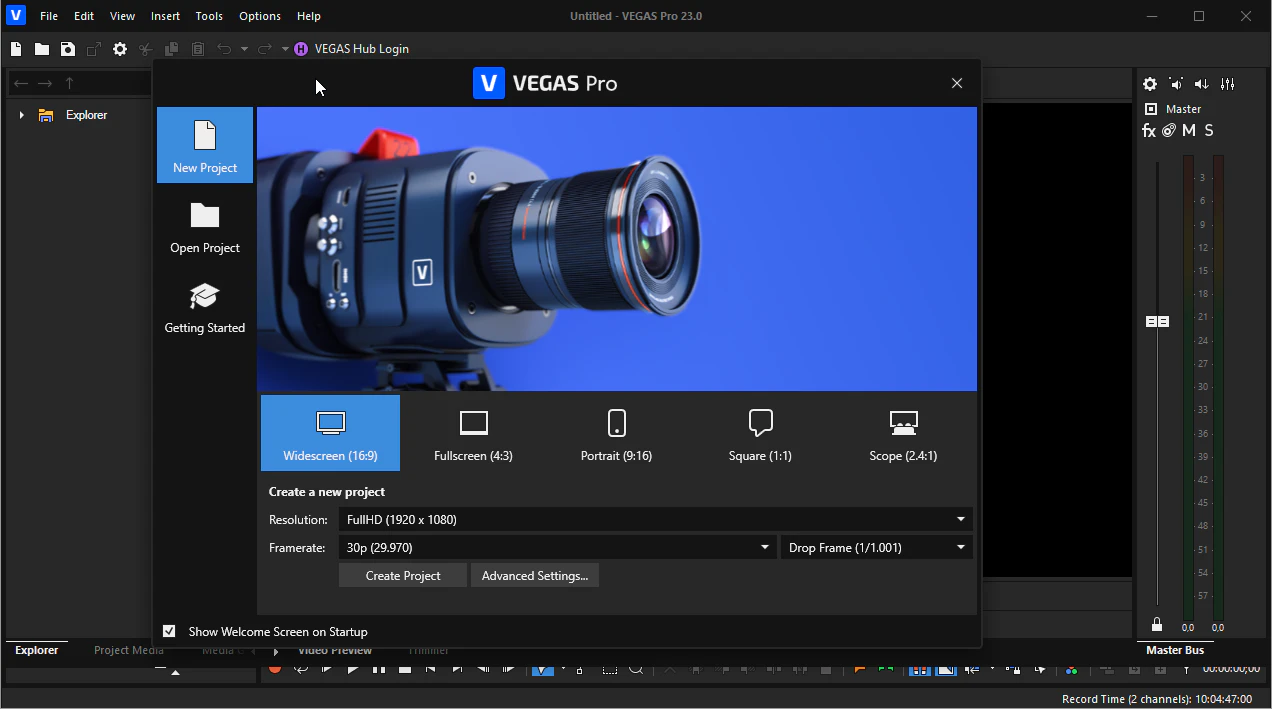Open the Open Project folder tile
1272x709 pixels.
point(205,227)
